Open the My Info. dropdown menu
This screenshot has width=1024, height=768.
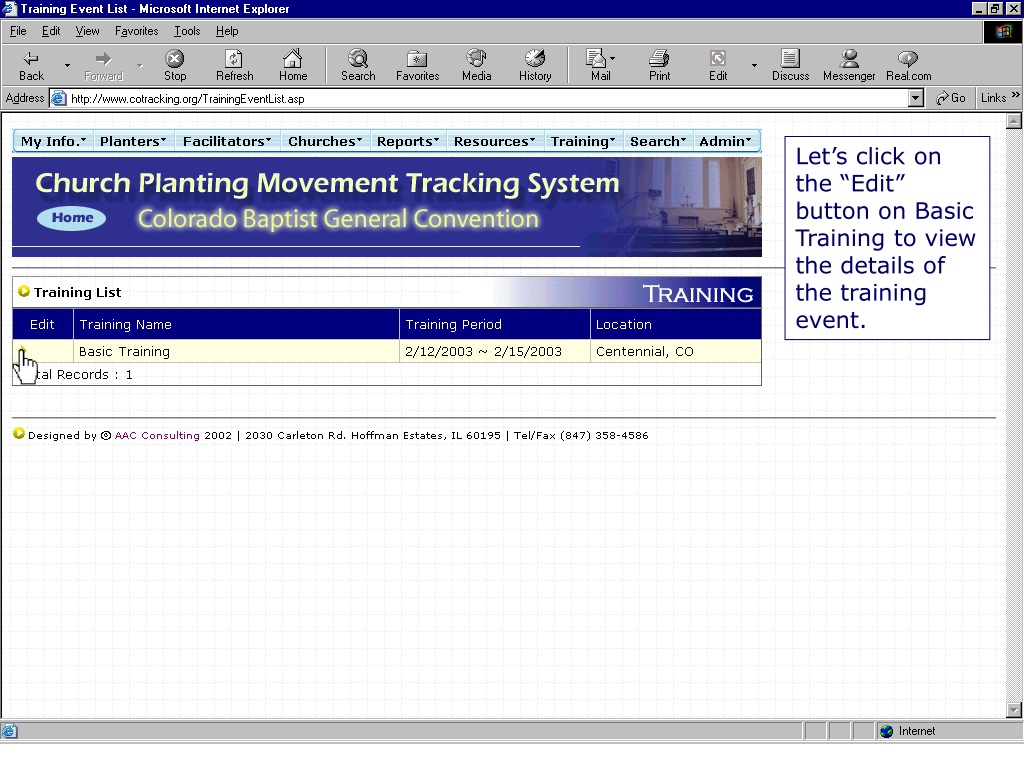[x=53, y=141]
